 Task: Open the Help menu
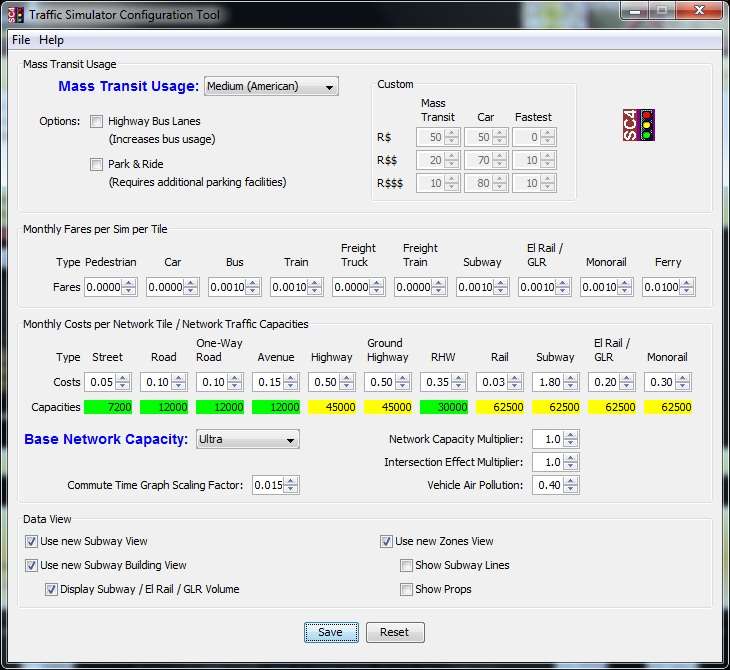[x=51, y=40]
